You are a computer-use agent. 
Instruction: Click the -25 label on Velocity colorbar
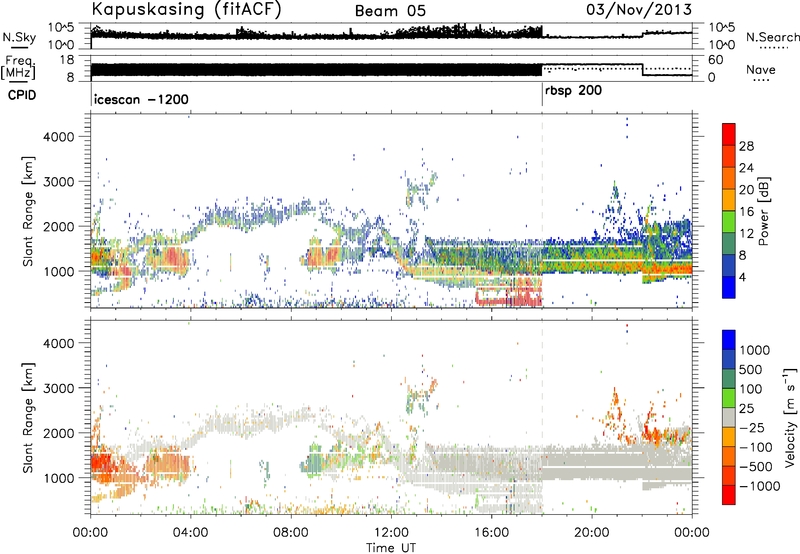click(x=752, y=427)
